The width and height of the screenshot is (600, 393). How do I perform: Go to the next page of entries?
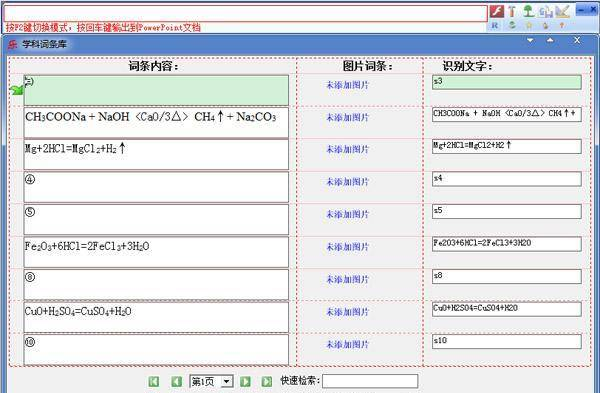(245, 381)
